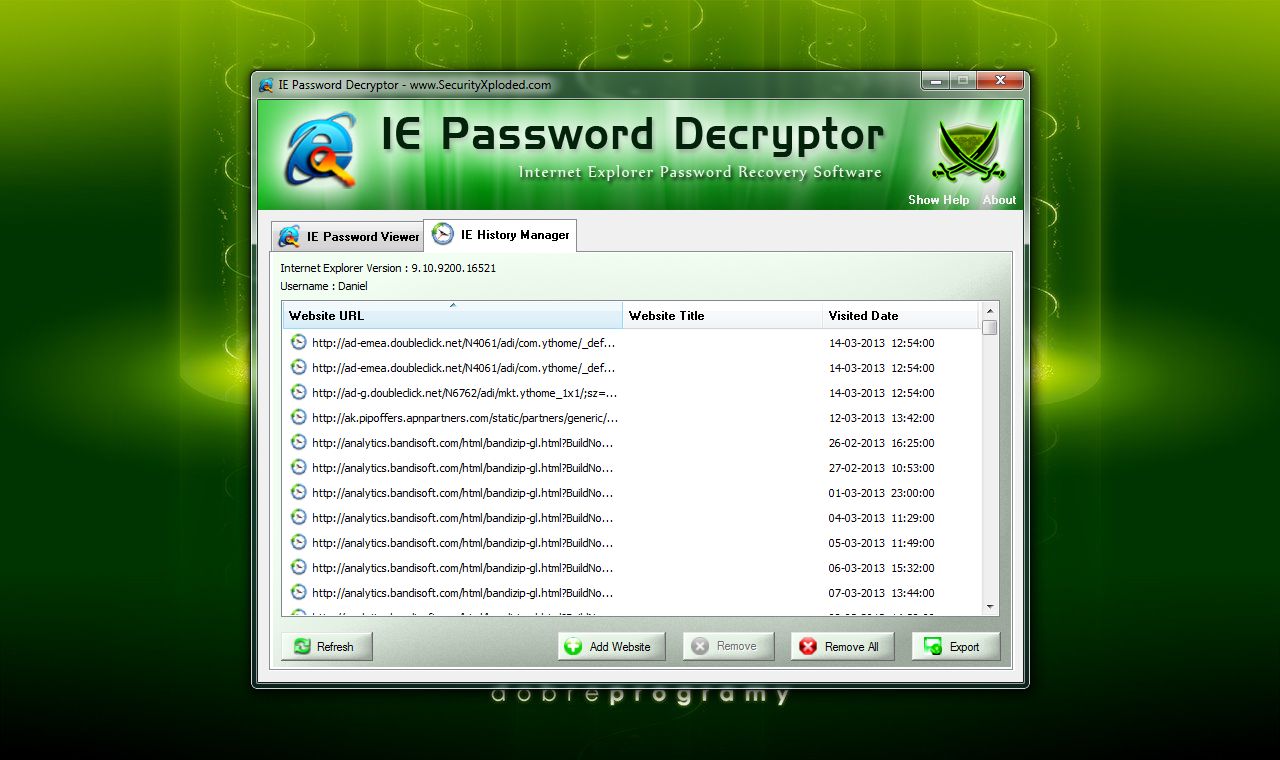Switch to the IE History Manager tab
Screen dimensions: 1280x760
(500, 235)
